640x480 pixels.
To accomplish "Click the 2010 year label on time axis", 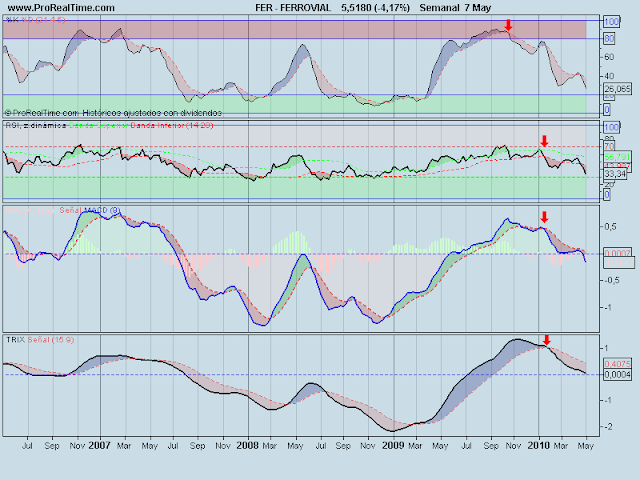I will click(x=538, y=445).
